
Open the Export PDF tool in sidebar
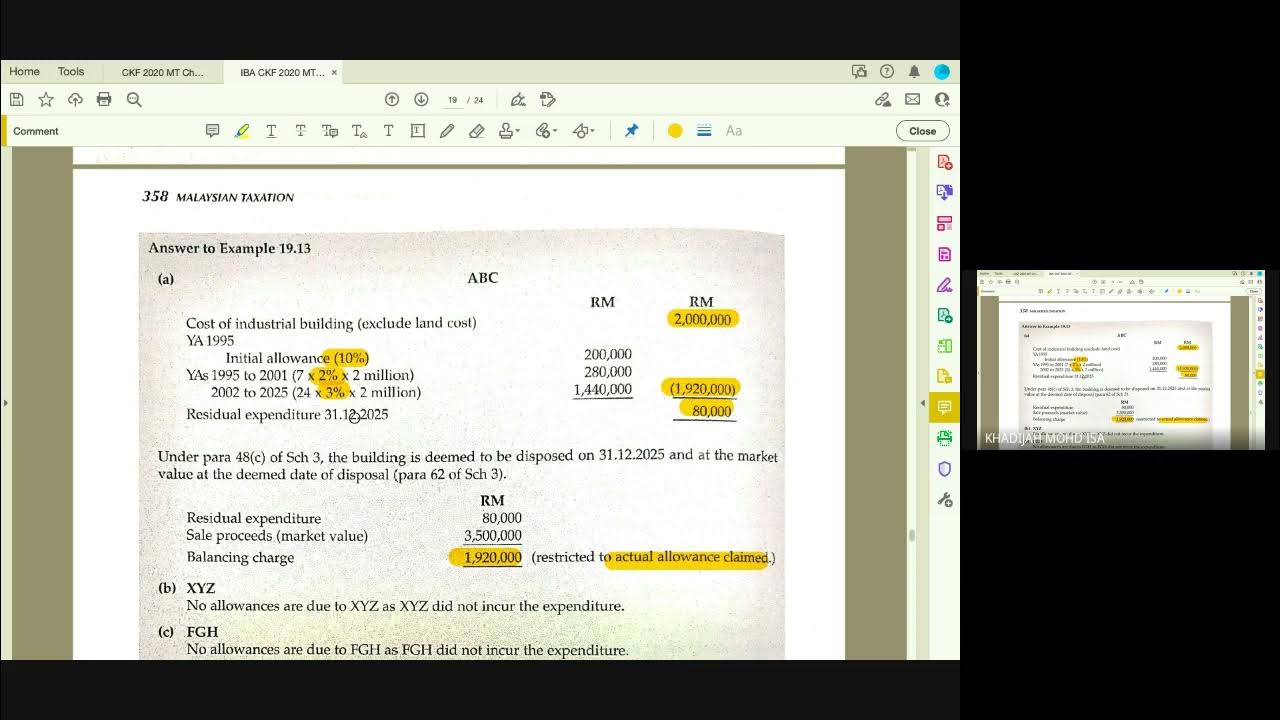[x=944, y=315]
